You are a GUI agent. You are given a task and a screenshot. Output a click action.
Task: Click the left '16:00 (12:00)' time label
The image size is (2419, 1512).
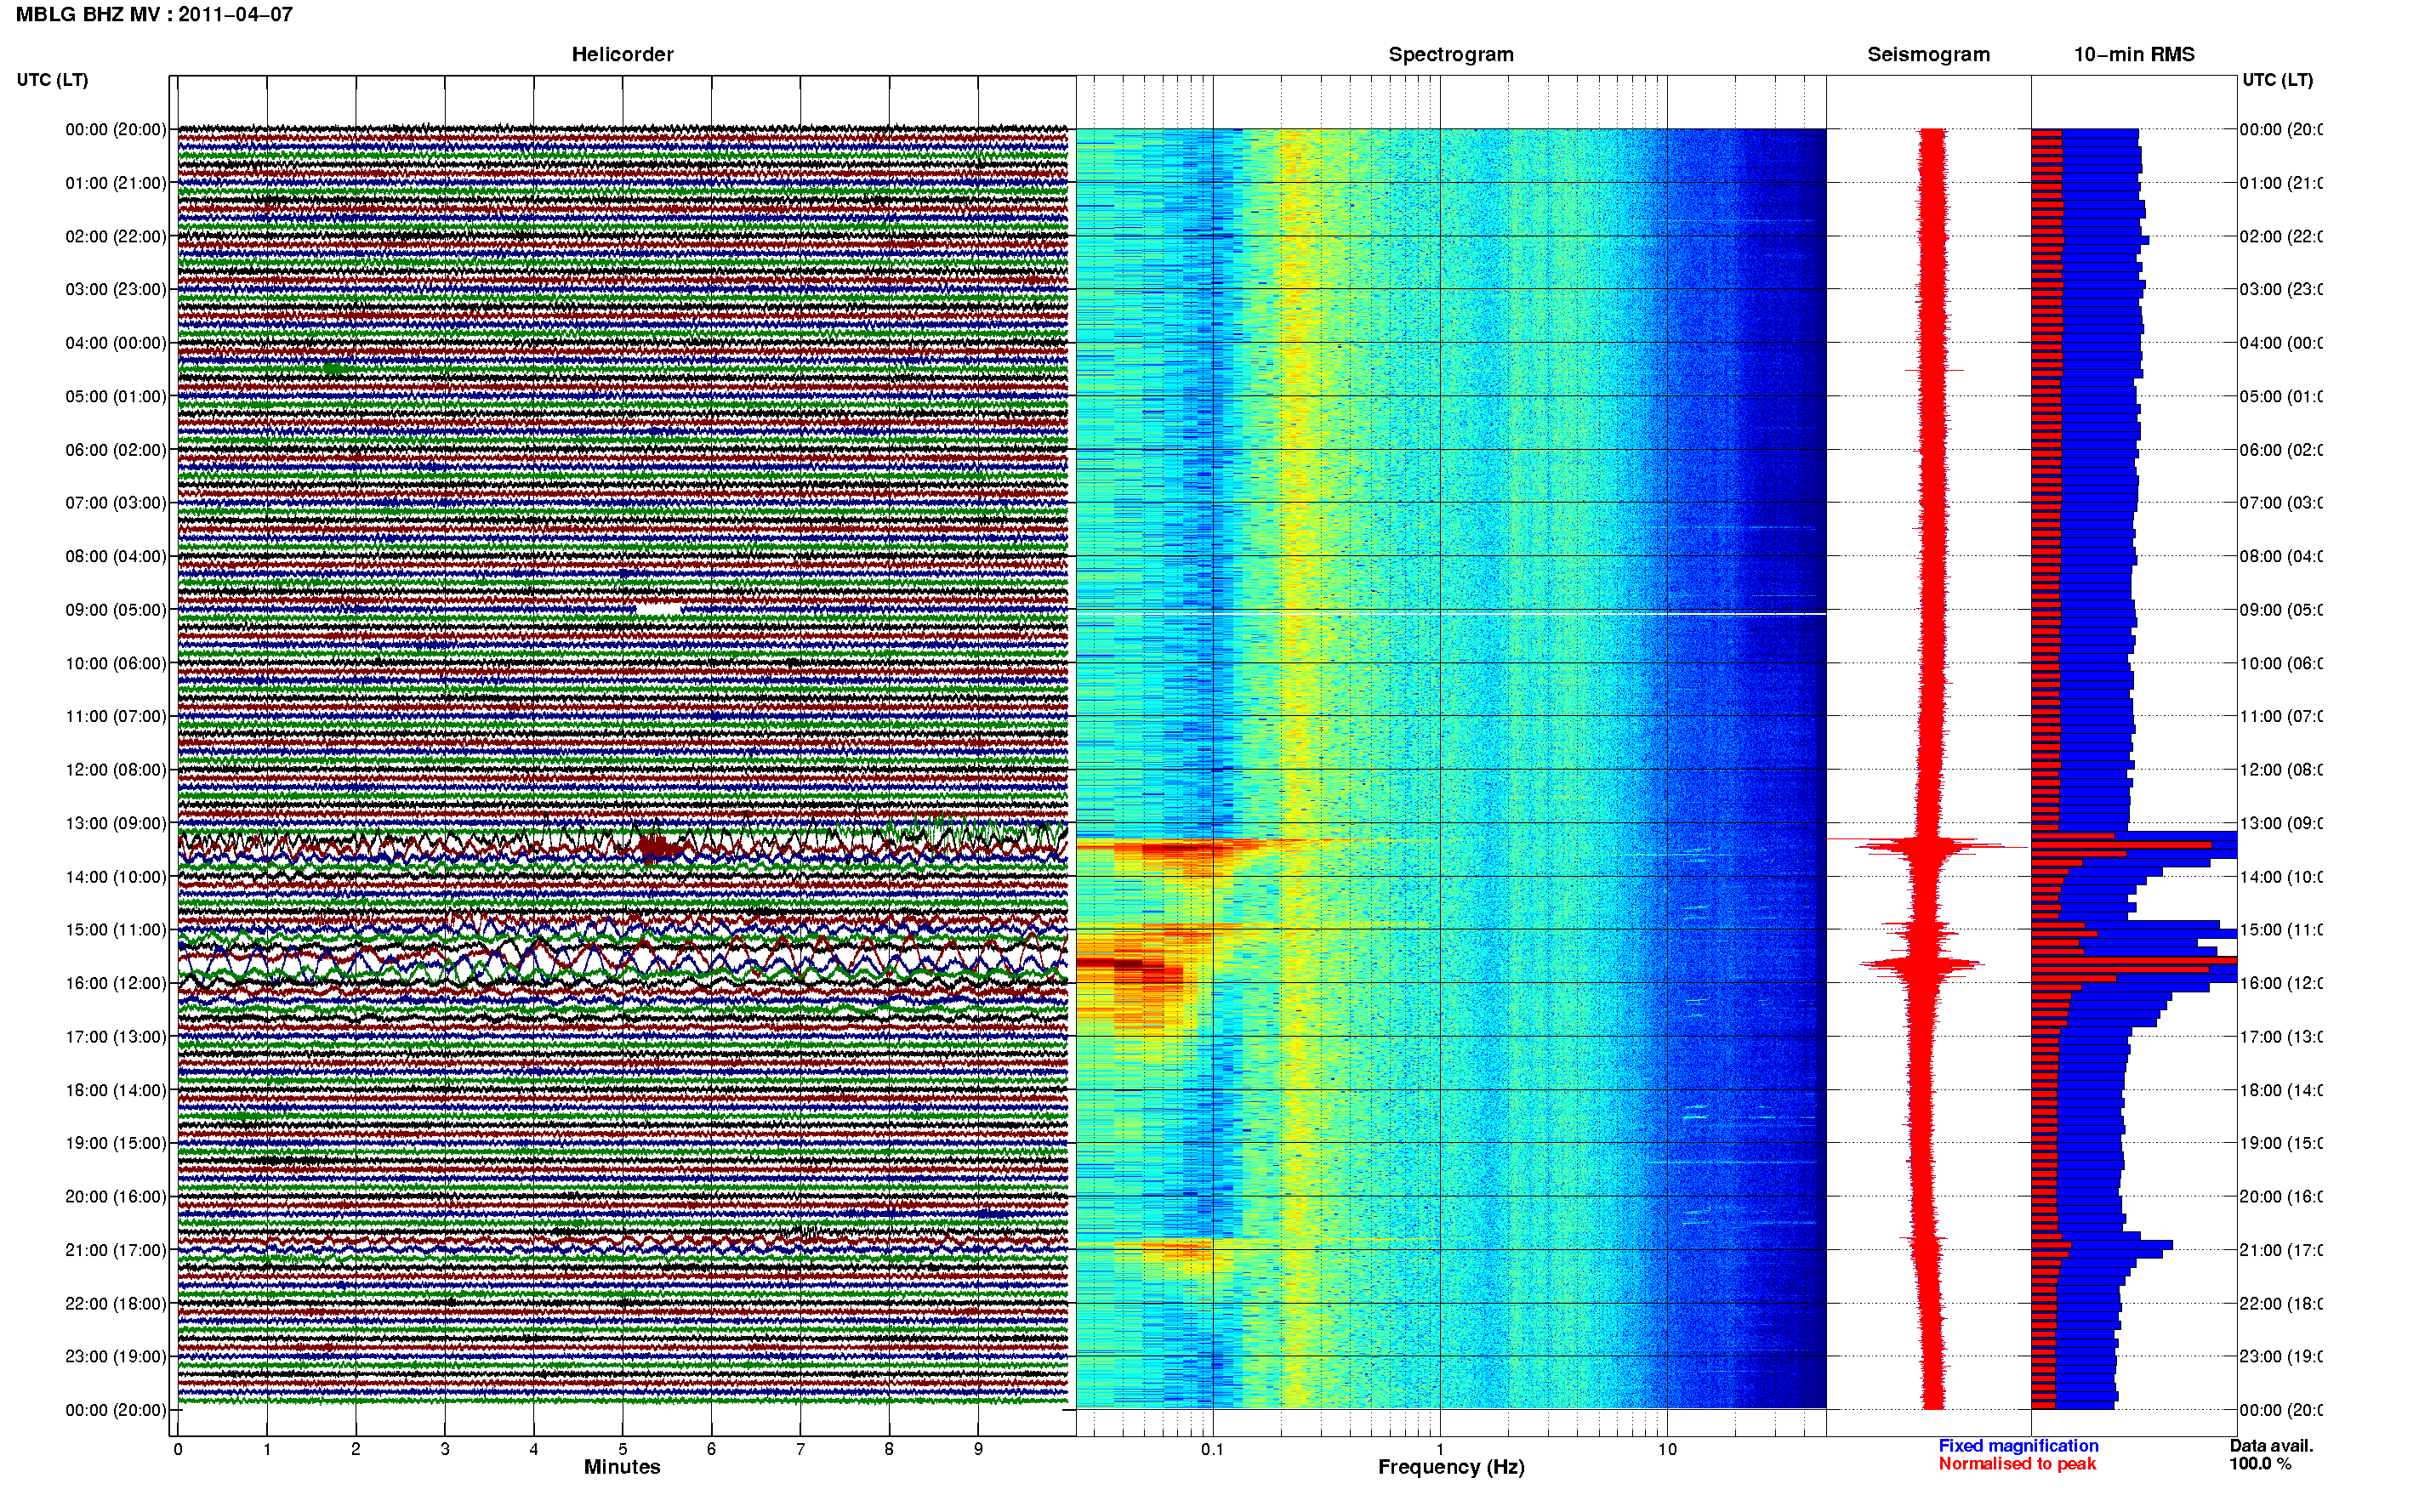pyautogui.click(x=116, y=983)
